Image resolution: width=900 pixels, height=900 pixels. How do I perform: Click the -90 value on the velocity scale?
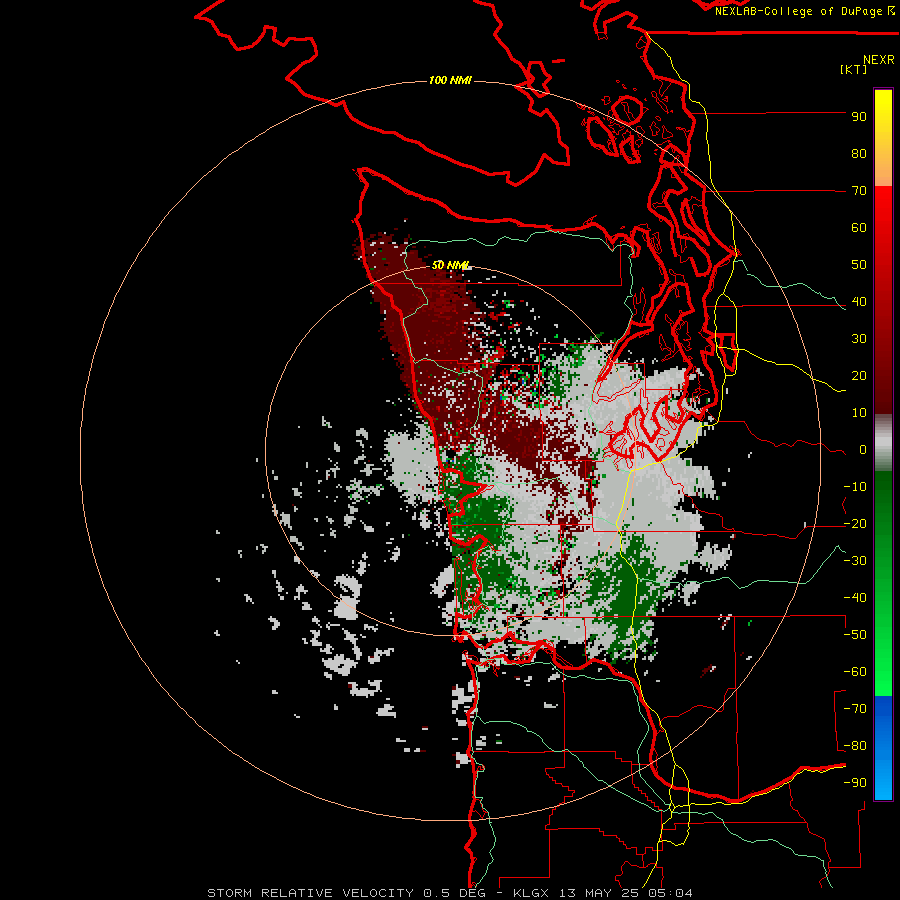(855, 783)
